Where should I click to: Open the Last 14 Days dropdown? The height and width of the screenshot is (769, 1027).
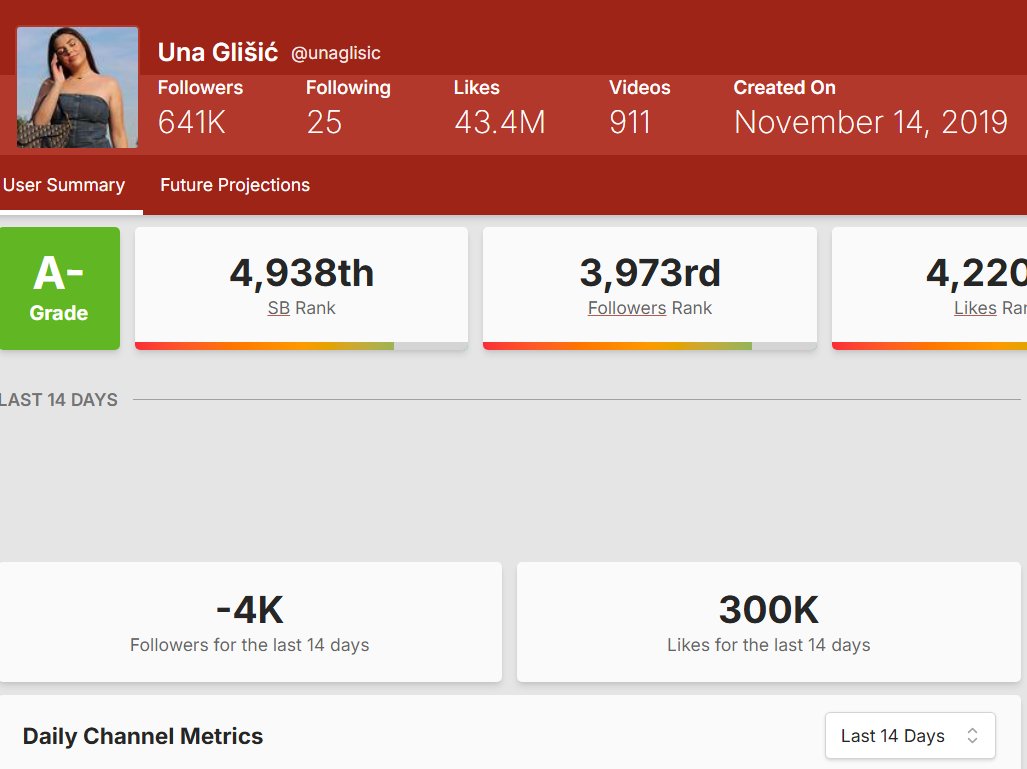point(910,736)
